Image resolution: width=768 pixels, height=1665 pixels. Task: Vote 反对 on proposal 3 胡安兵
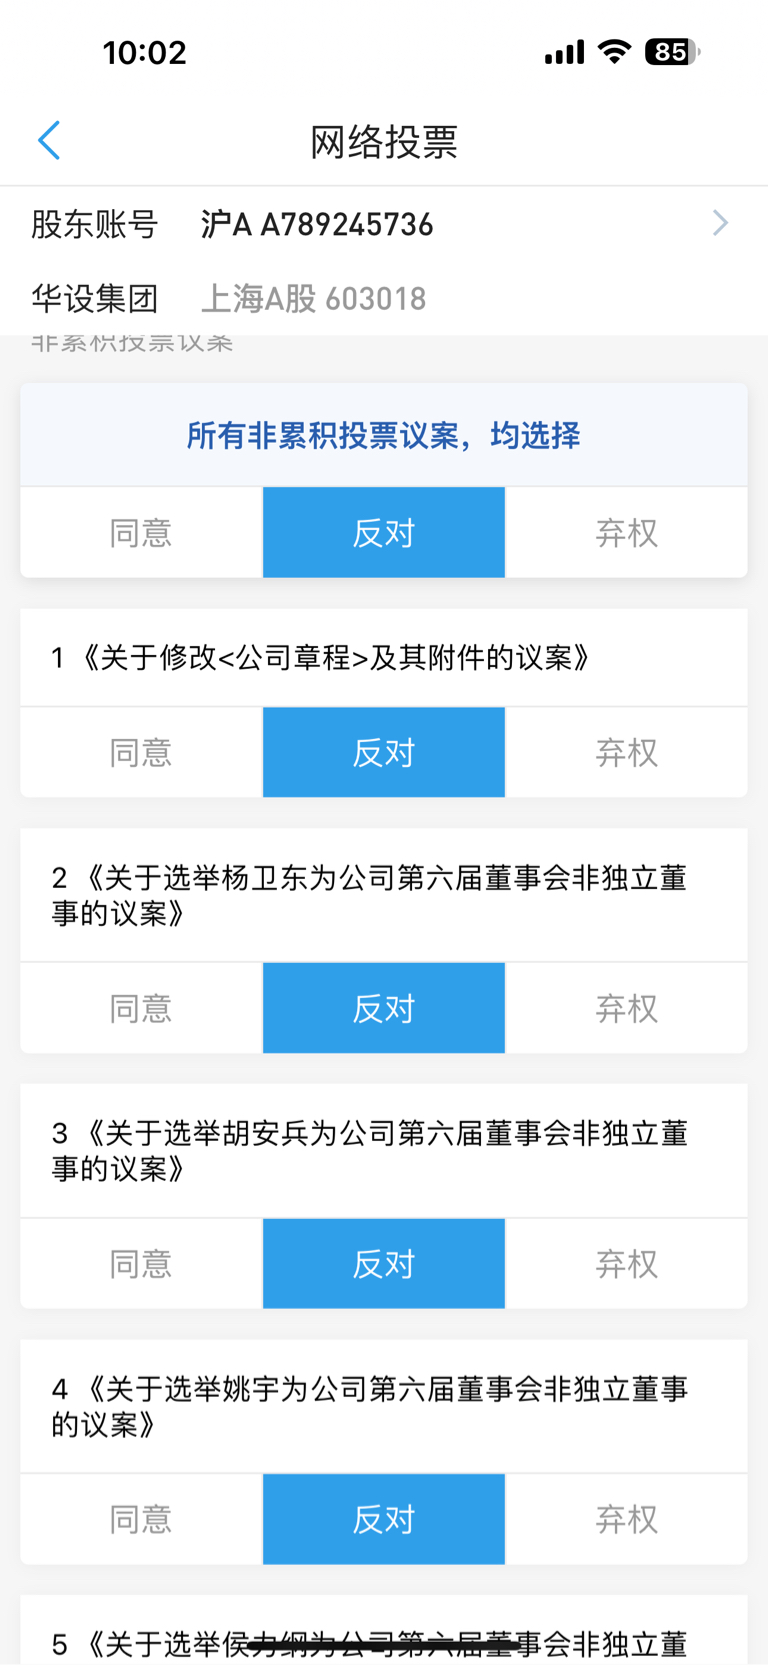pyautogui.click(x=384, y=1264)
